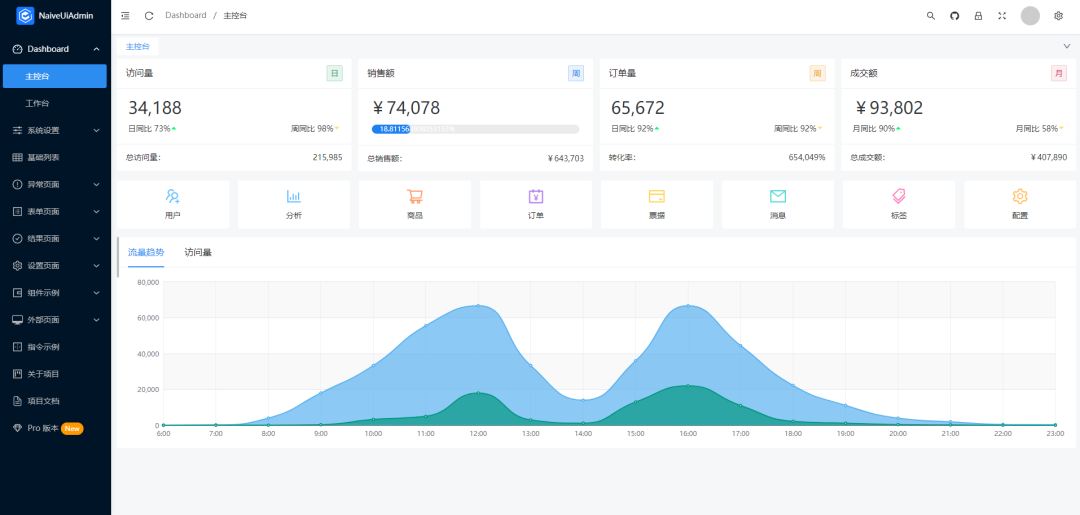Image resolution: width=1080 pixels, height=515 pixels.
Task: Open 项目文档 link
Action: tap(54, 401)
